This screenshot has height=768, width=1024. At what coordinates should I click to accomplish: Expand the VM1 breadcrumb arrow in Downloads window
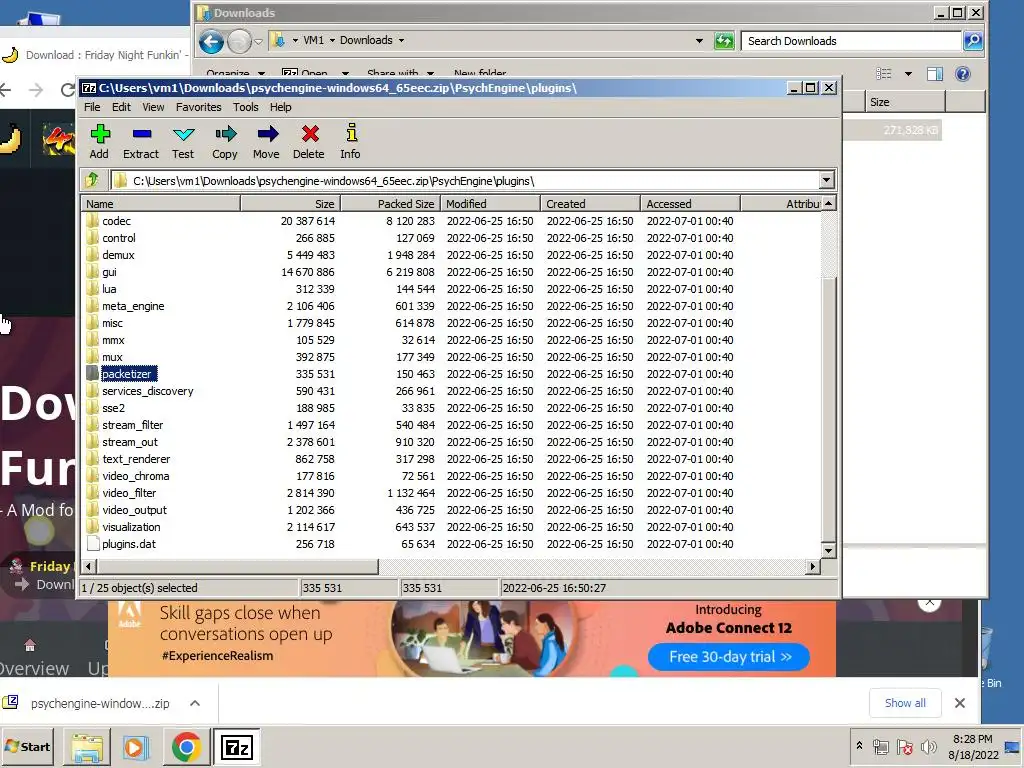(x=332, y=40)
